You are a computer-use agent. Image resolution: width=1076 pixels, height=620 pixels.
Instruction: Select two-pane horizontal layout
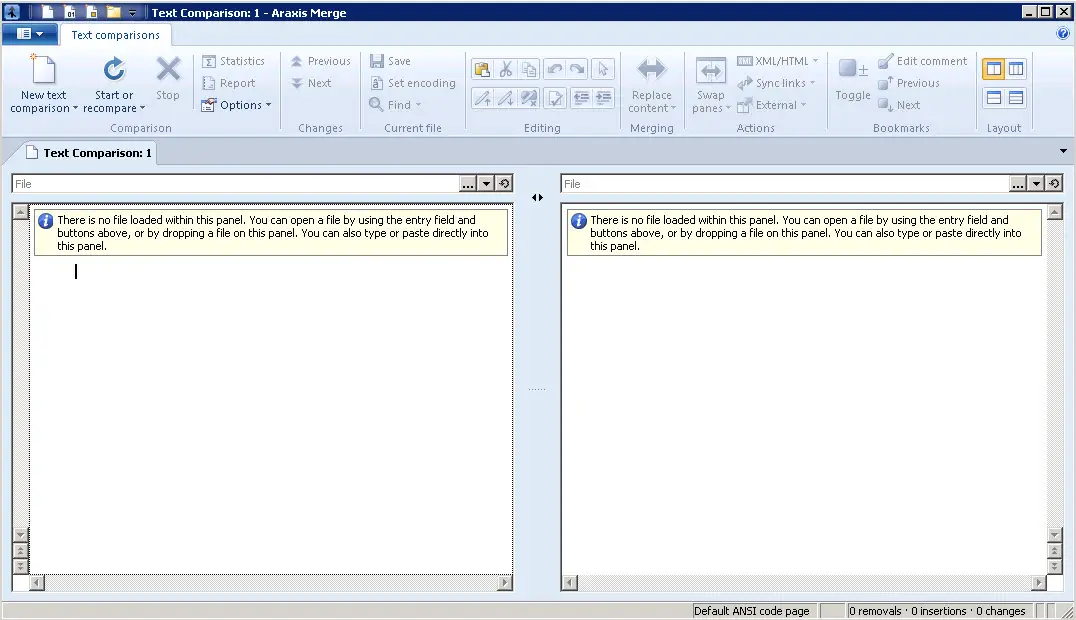click(x=994, y=98)
